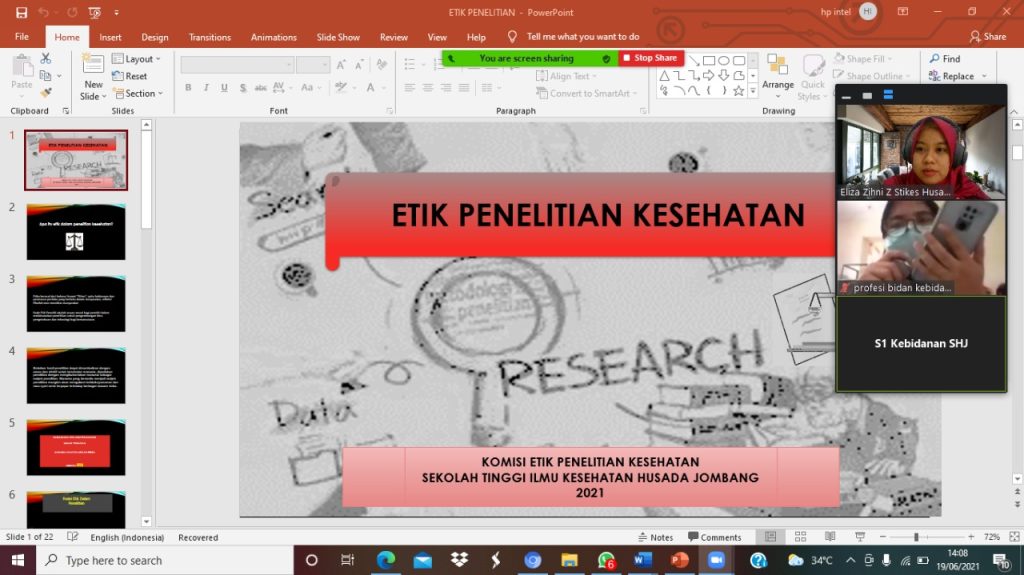Click the New Slide icon

tap(93, 66)
